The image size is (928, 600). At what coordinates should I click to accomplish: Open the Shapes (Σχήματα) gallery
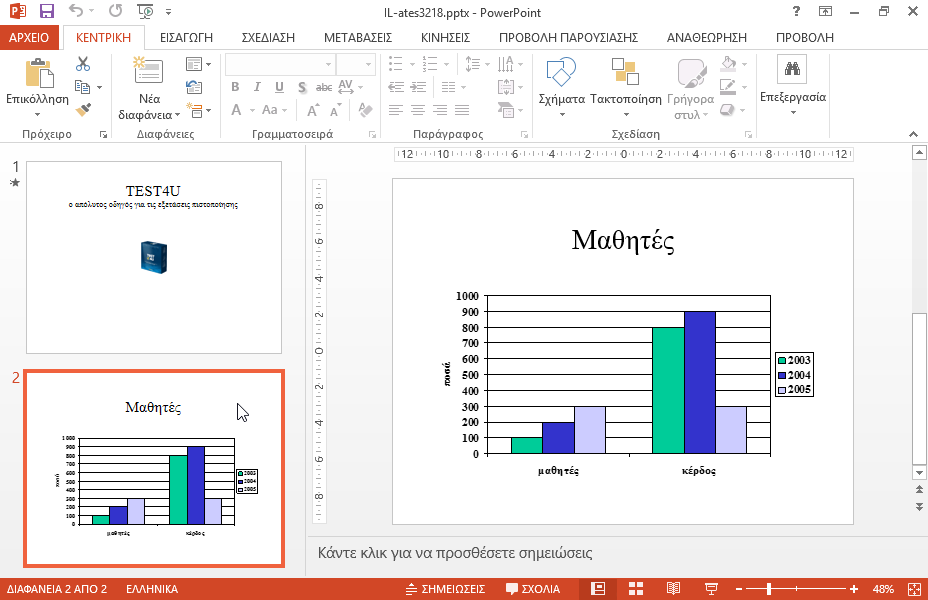[x=561, y=86]
